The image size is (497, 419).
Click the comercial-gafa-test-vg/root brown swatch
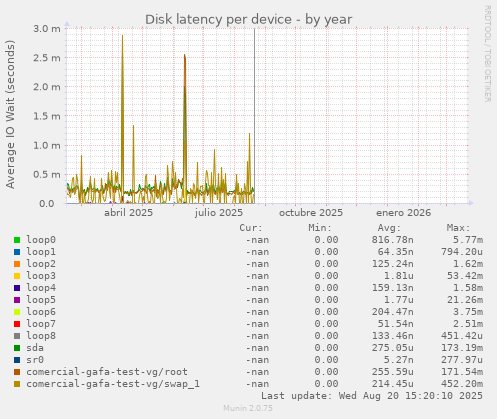17,372
